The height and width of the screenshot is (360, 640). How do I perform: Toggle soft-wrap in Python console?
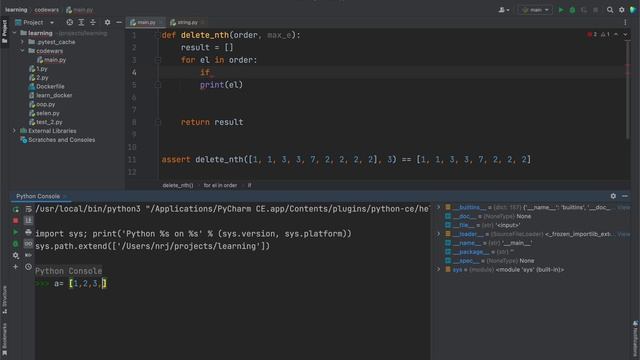(x=28, y=209)
